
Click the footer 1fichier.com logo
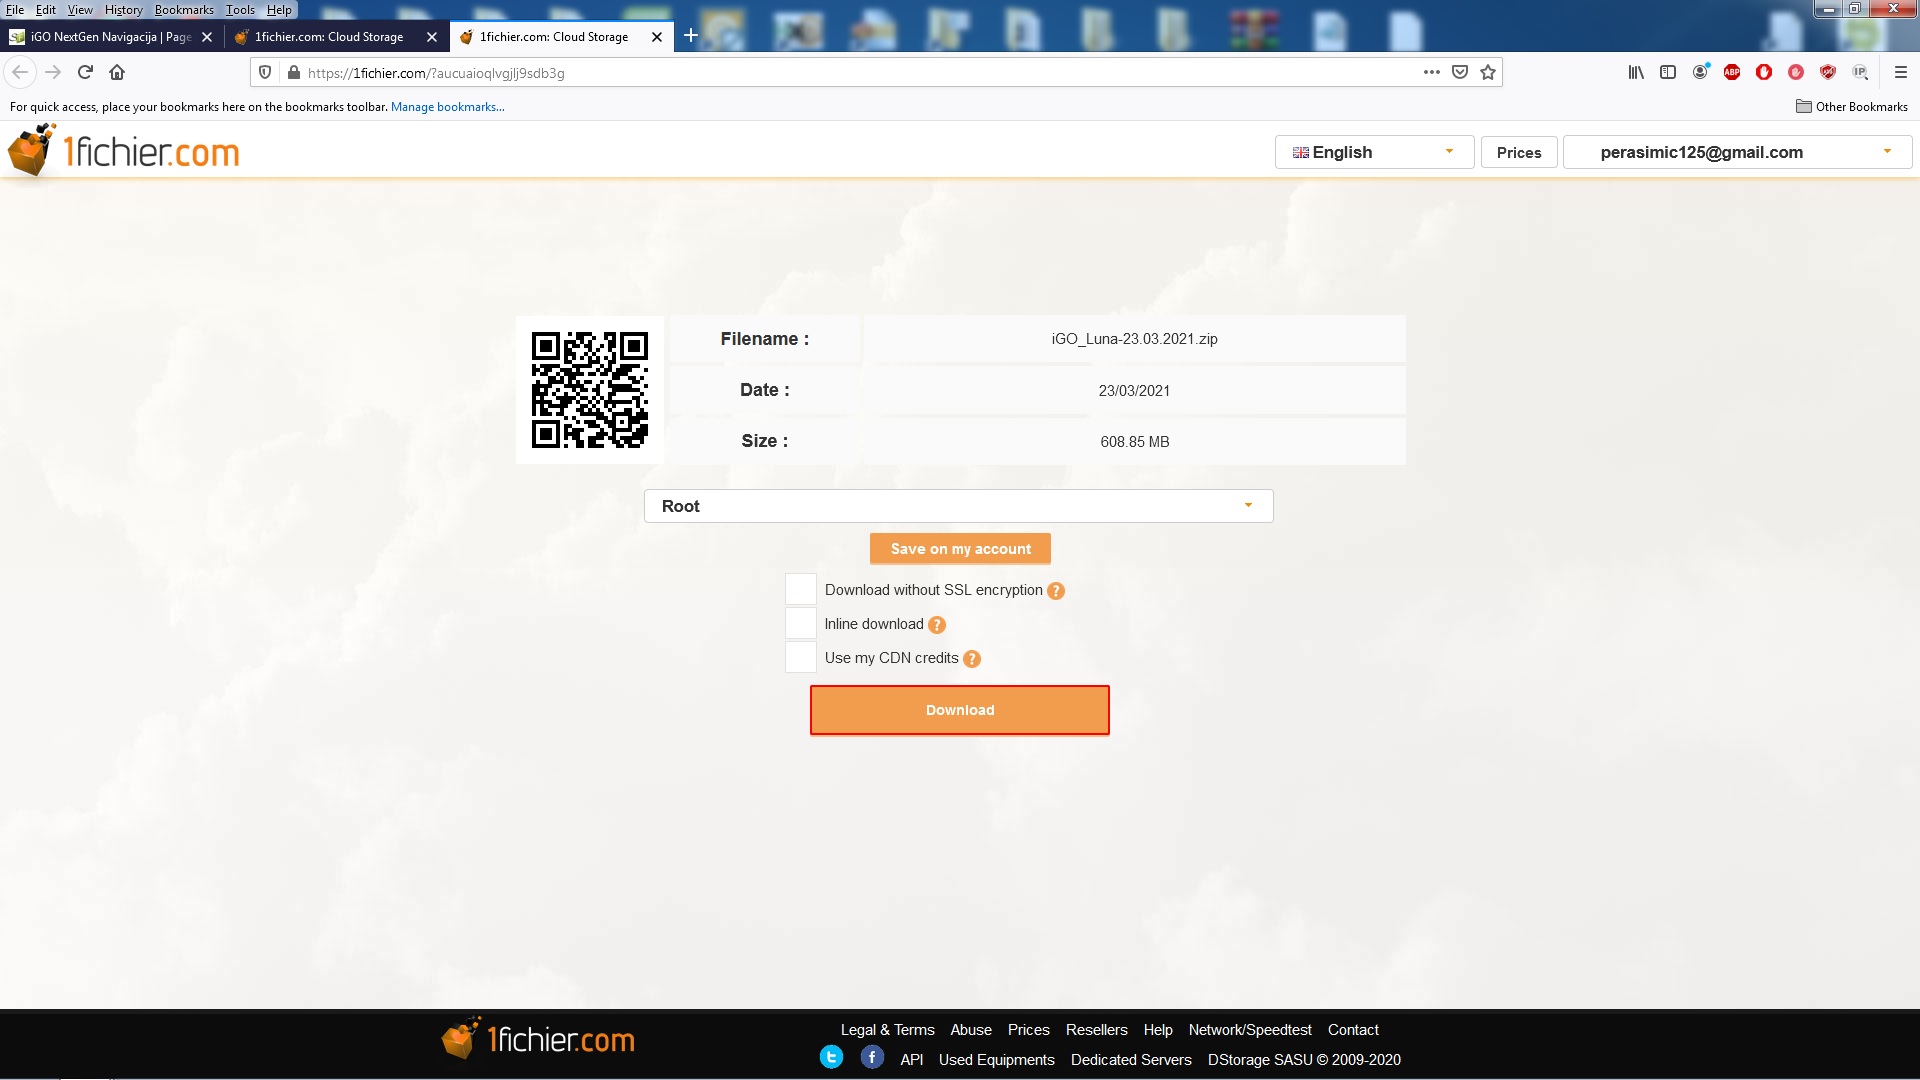[538, 1038]
